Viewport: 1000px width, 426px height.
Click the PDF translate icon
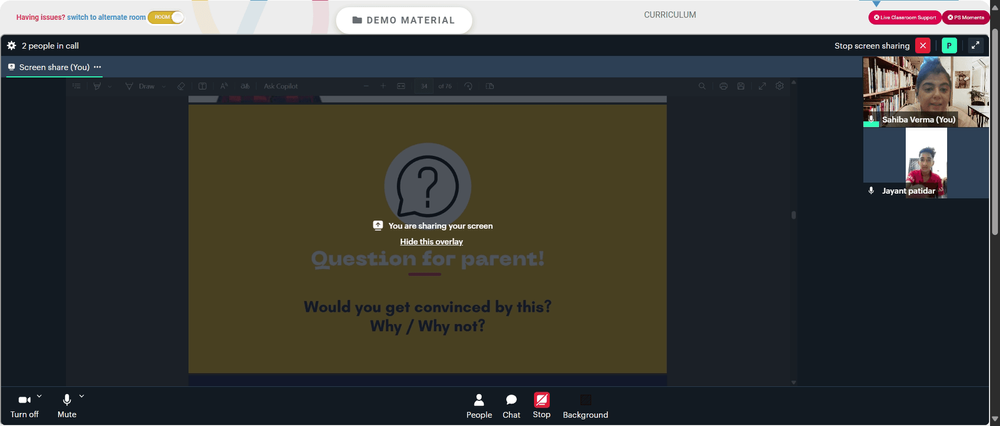[245, 86]
